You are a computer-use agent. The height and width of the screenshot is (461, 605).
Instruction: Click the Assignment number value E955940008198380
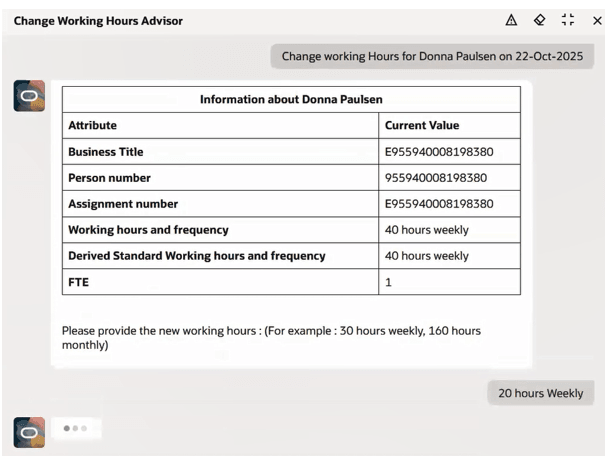(x=439, y=204)
